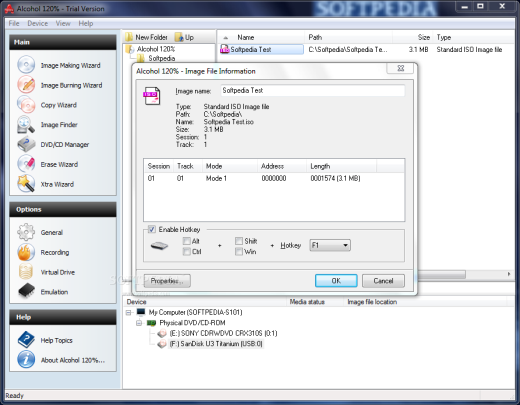The image size is (520, 405).
Task: Click the Length column header in dialog
Action: (x=341, y=166)
